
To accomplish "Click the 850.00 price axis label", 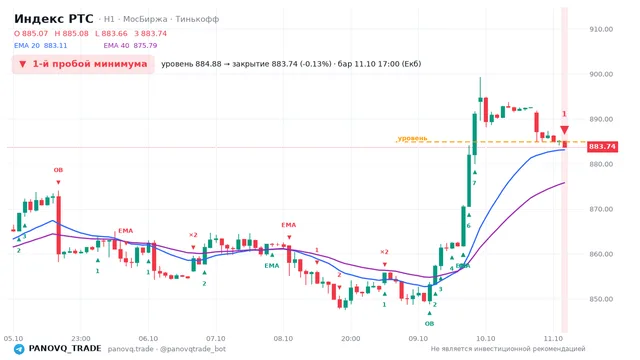I will [601, 299].
